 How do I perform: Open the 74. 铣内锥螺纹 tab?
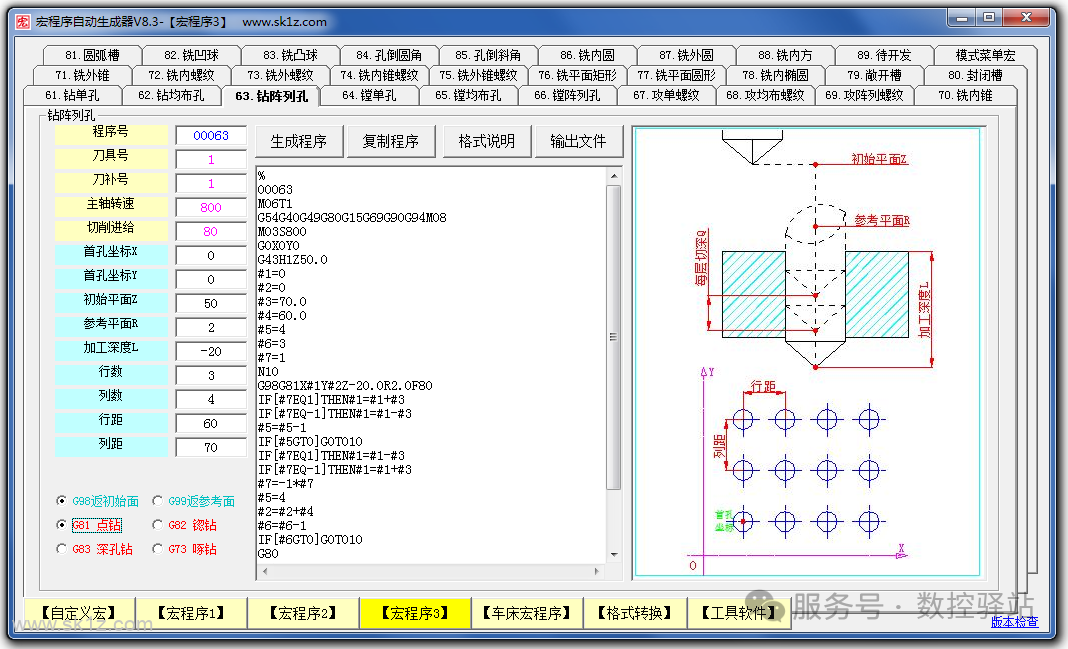tap(379, 75)
